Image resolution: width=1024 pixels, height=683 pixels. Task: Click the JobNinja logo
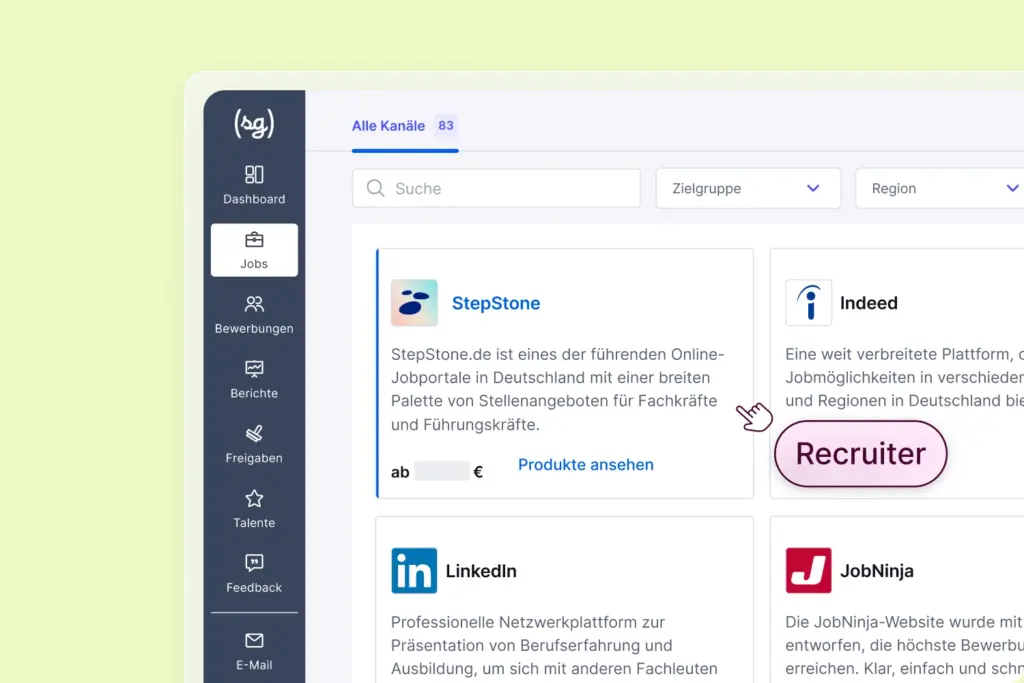[x=808, y=570]
